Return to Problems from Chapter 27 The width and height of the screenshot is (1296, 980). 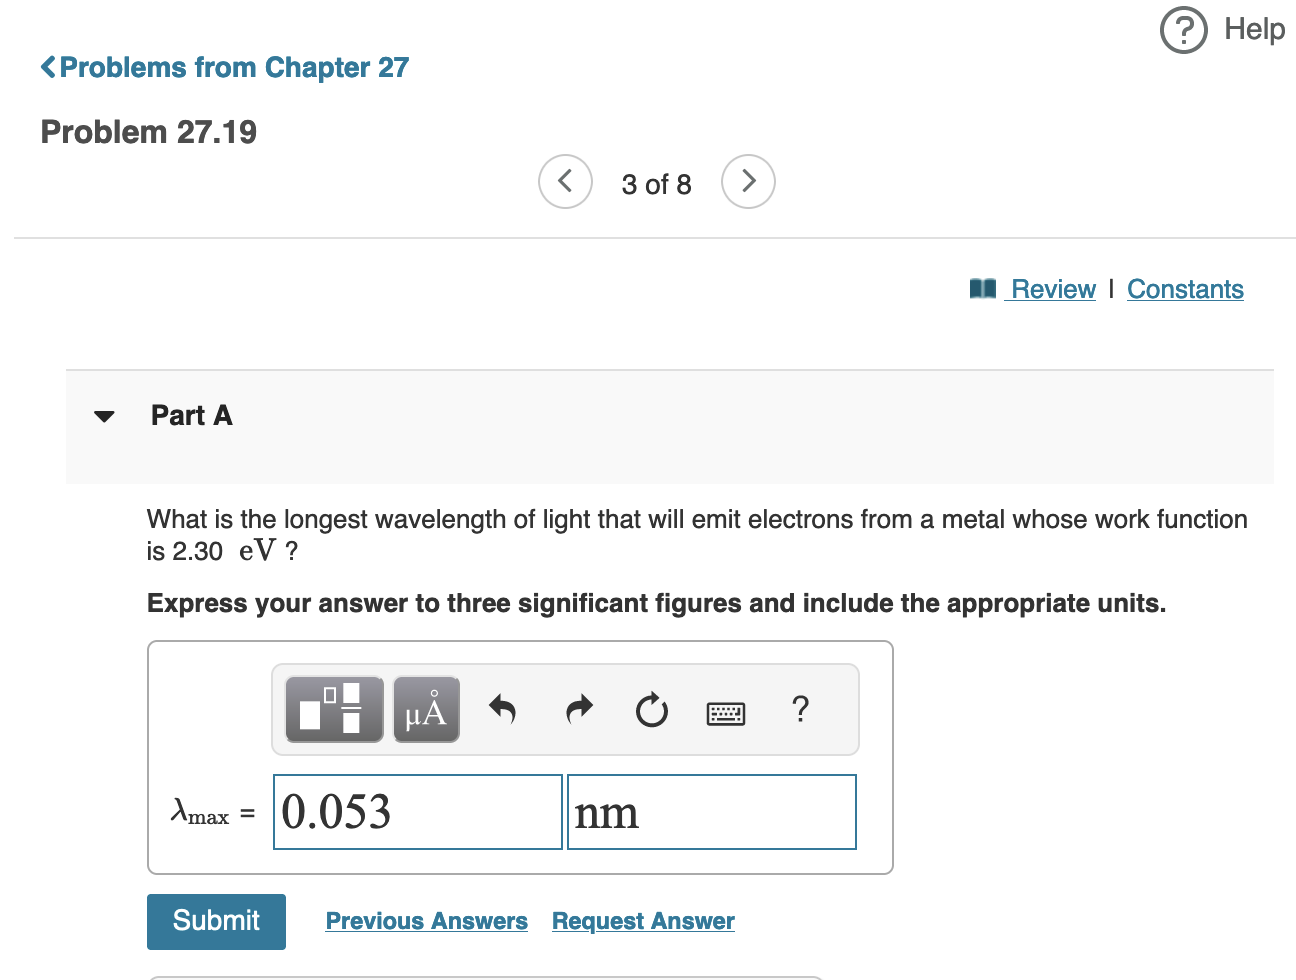tap(223, 67)
